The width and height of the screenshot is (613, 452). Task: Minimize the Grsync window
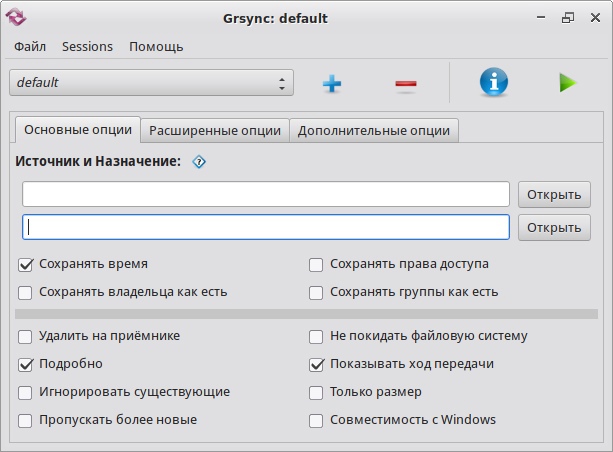(541, 17)
